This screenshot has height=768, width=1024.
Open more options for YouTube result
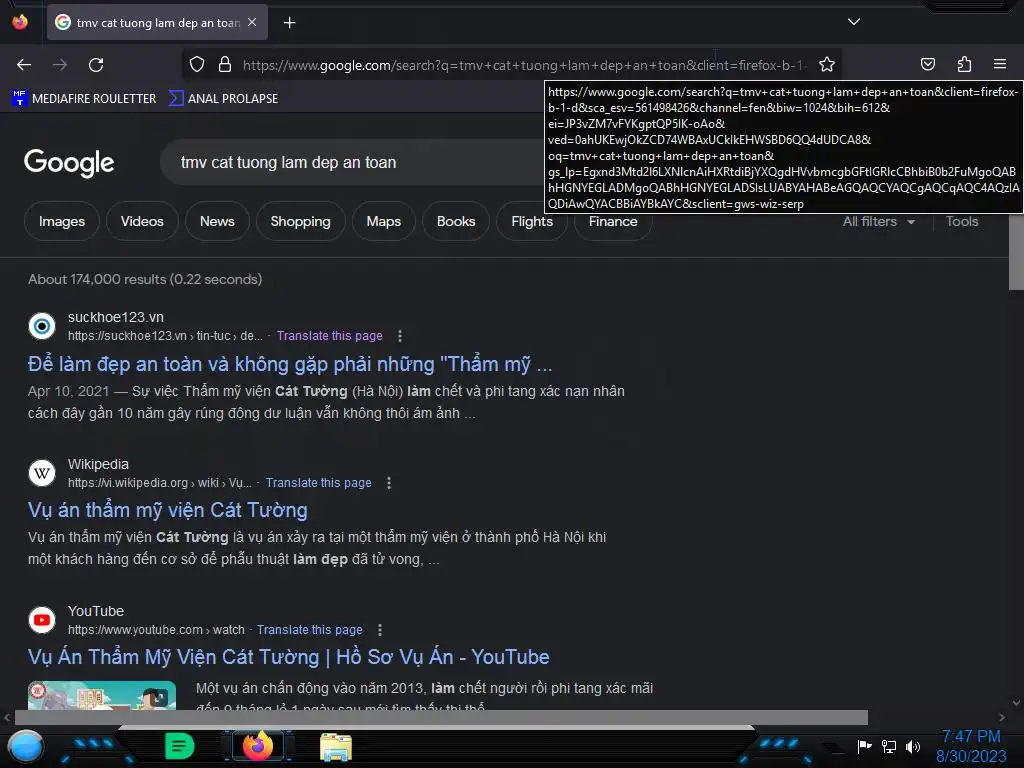(x=379, y=630)
